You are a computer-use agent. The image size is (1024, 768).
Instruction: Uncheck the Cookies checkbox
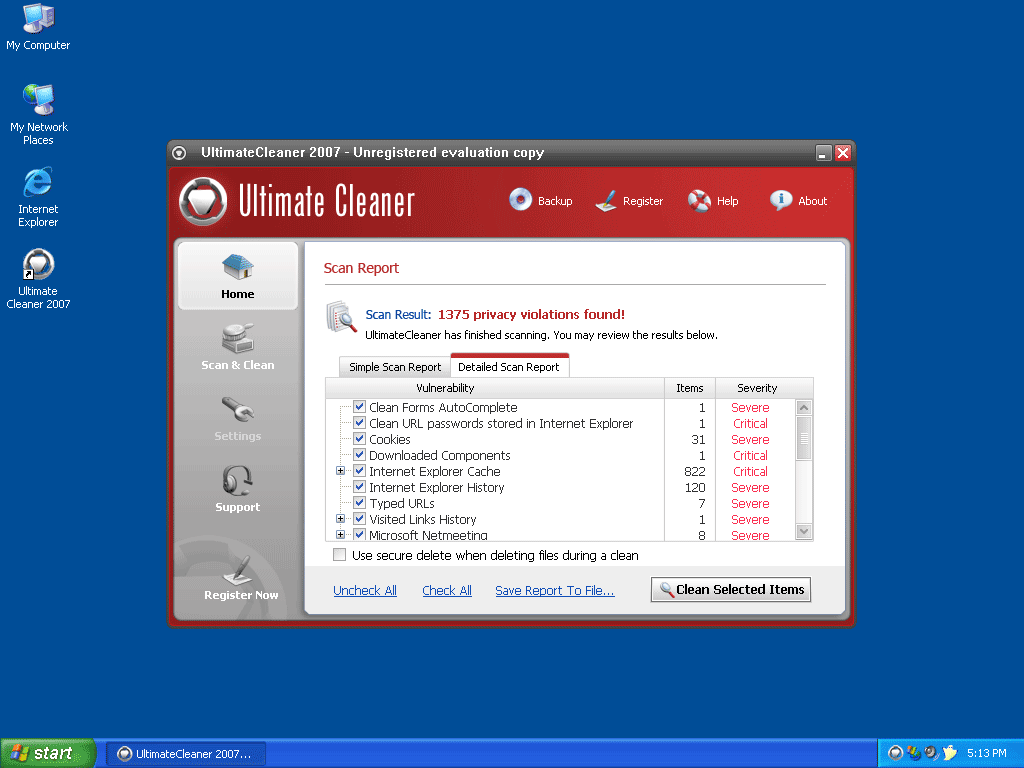click(x=360, y=439)
